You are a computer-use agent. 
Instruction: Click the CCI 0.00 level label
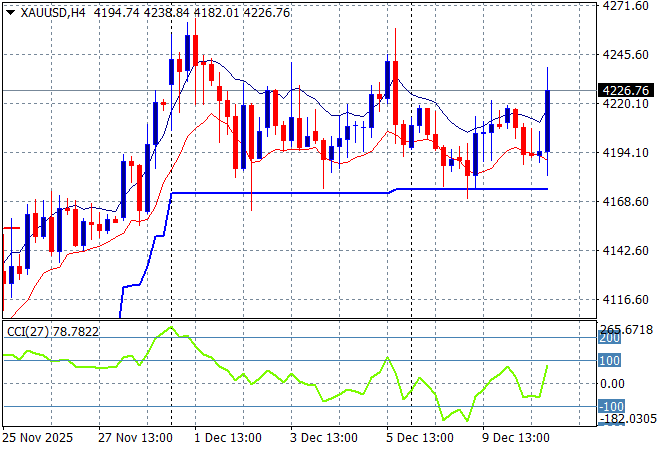(614, 384)
